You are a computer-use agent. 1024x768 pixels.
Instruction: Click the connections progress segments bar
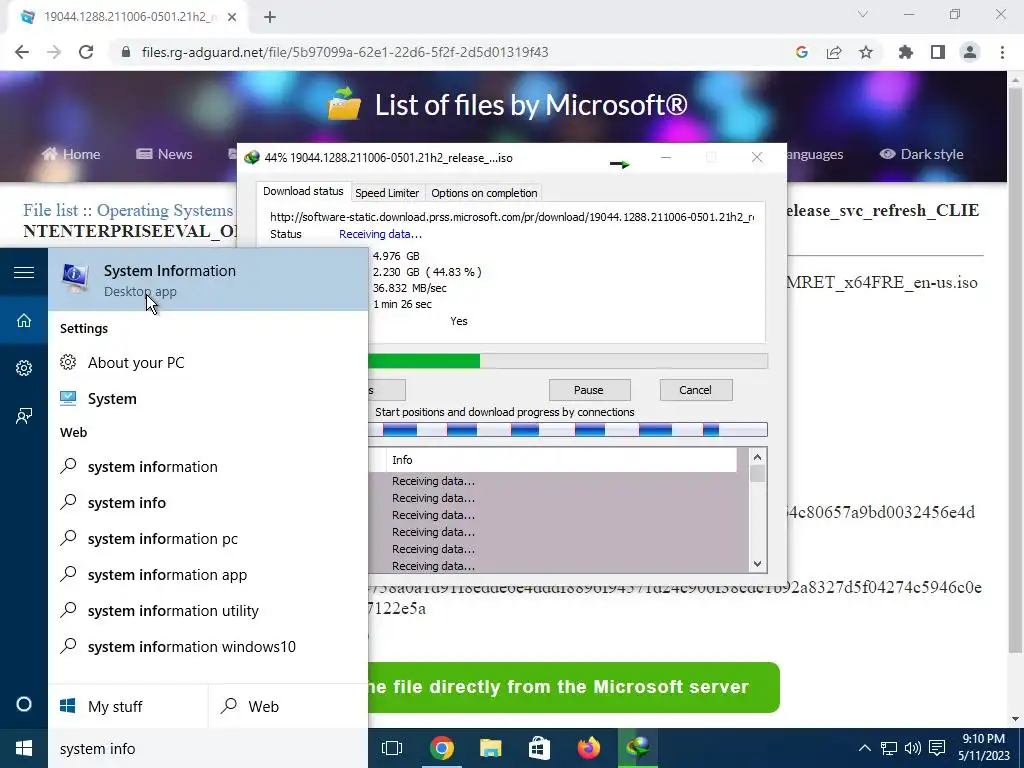pos(568,430)
